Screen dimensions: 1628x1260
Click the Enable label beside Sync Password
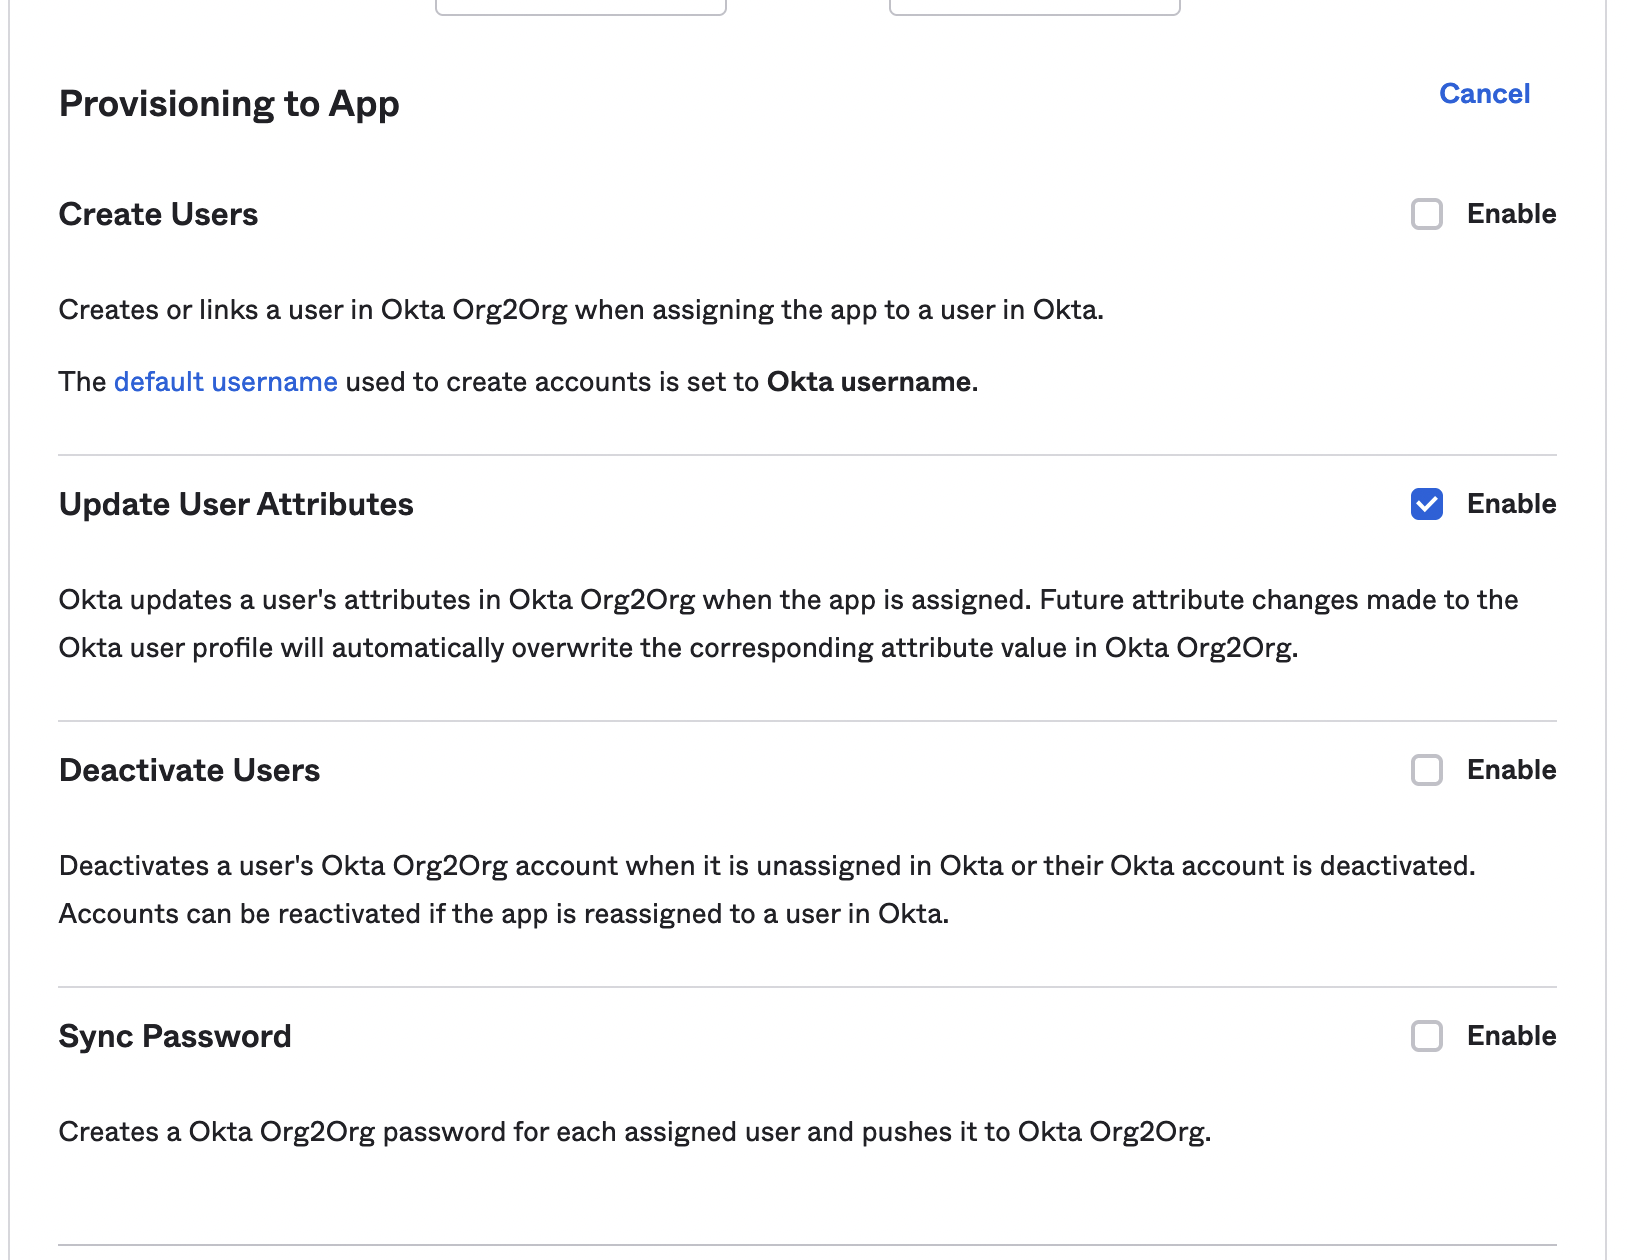tap(1511, 1036)
